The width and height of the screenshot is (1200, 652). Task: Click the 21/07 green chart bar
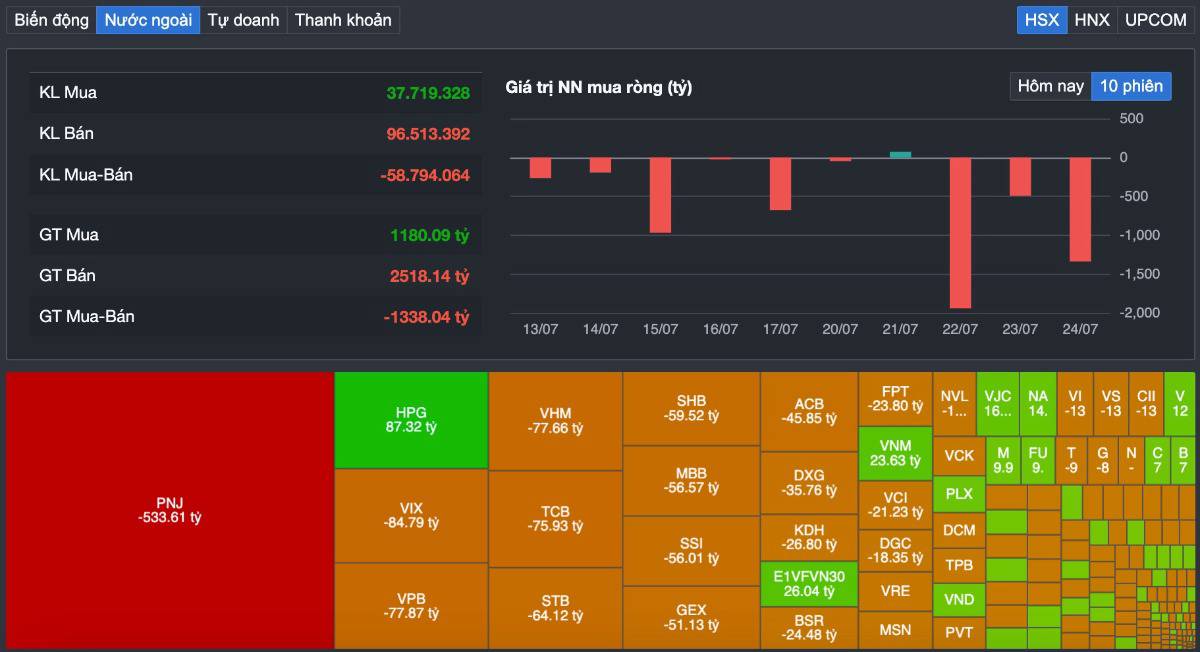click(x=900, y=155)
